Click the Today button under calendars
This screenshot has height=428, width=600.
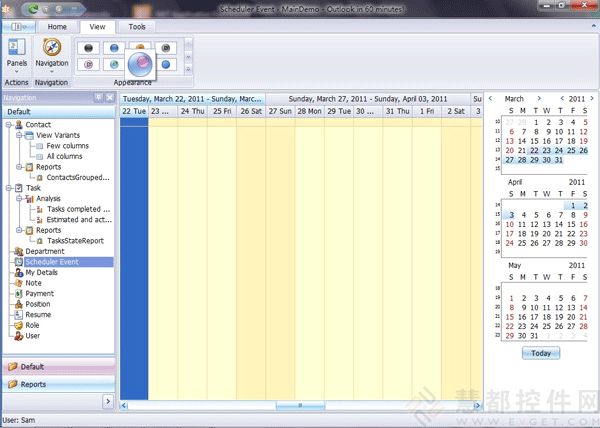pyautogui.click(x=540, y=353)
